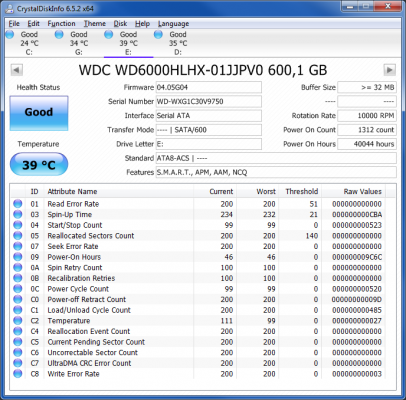The height and width of the screenshot is (400, 406).
Task: Click status icon for C2 Temperature row
Action: pyautogui.click(x=18, y=321)
